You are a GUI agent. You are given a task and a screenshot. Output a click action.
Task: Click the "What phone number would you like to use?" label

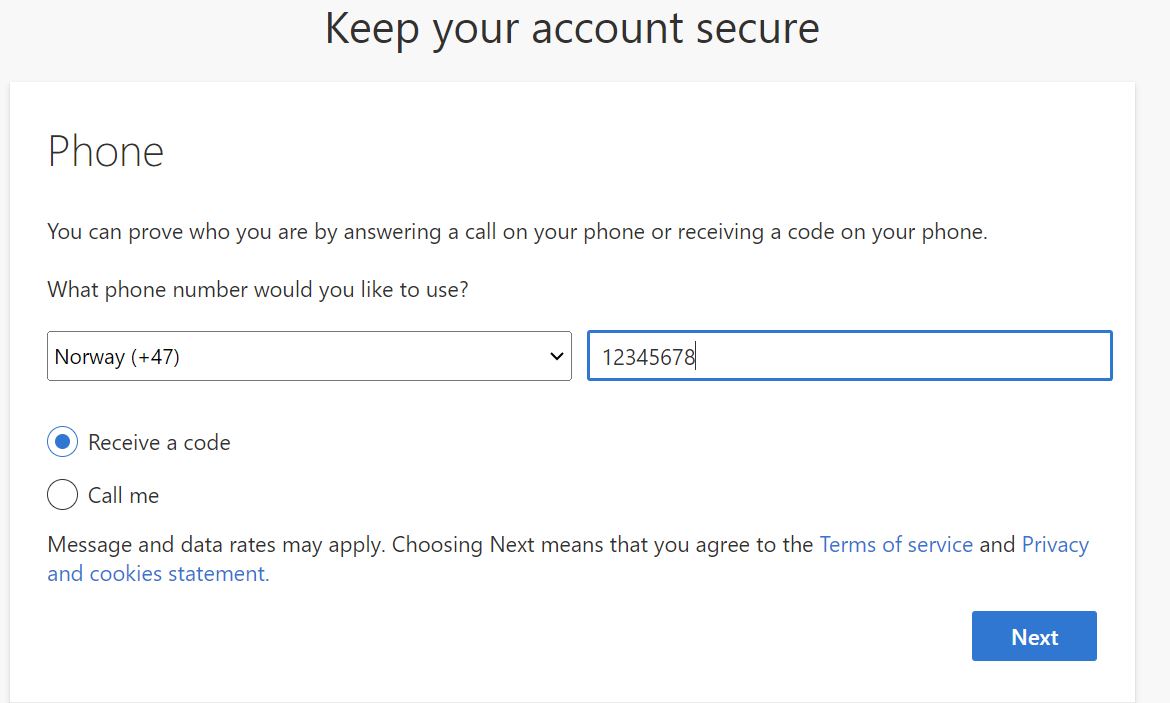pyautogui.click(x=258, y=291)
